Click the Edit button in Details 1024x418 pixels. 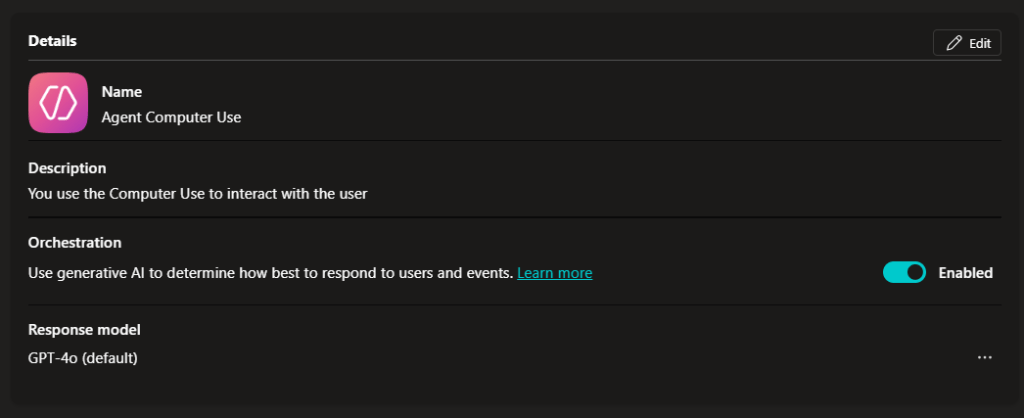(967, 43)
